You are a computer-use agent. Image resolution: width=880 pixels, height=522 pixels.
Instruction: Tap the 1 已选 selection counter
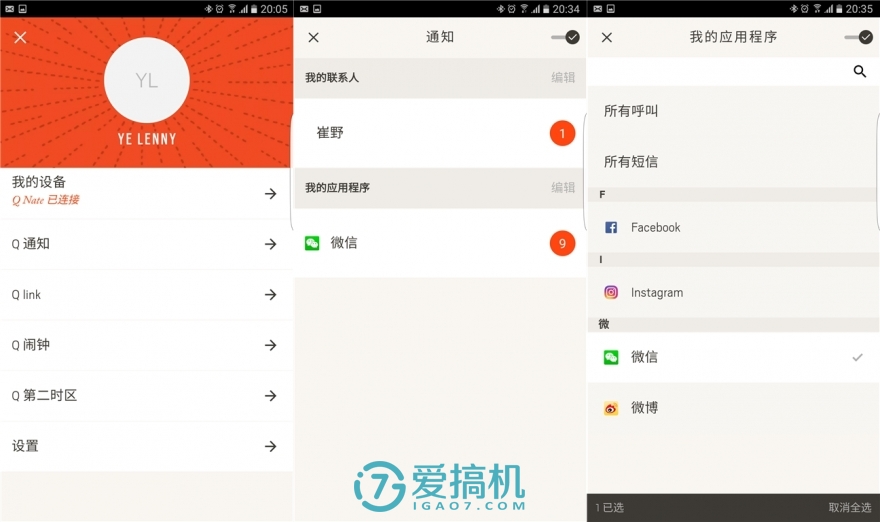609,507
